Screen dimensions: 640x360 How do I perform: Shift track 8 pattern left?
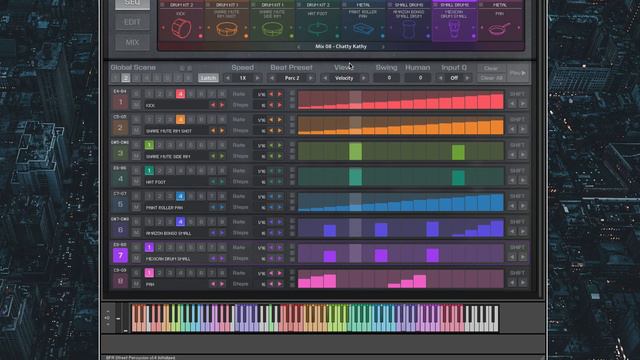click(x=512, y=282)
